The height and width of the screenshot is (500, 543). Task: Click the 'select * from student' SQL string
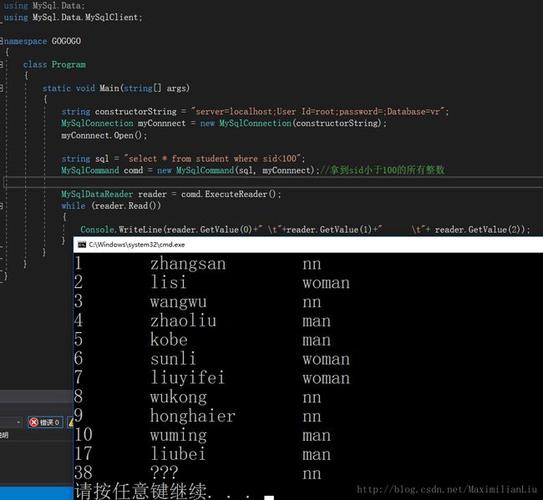pos(214,159)
